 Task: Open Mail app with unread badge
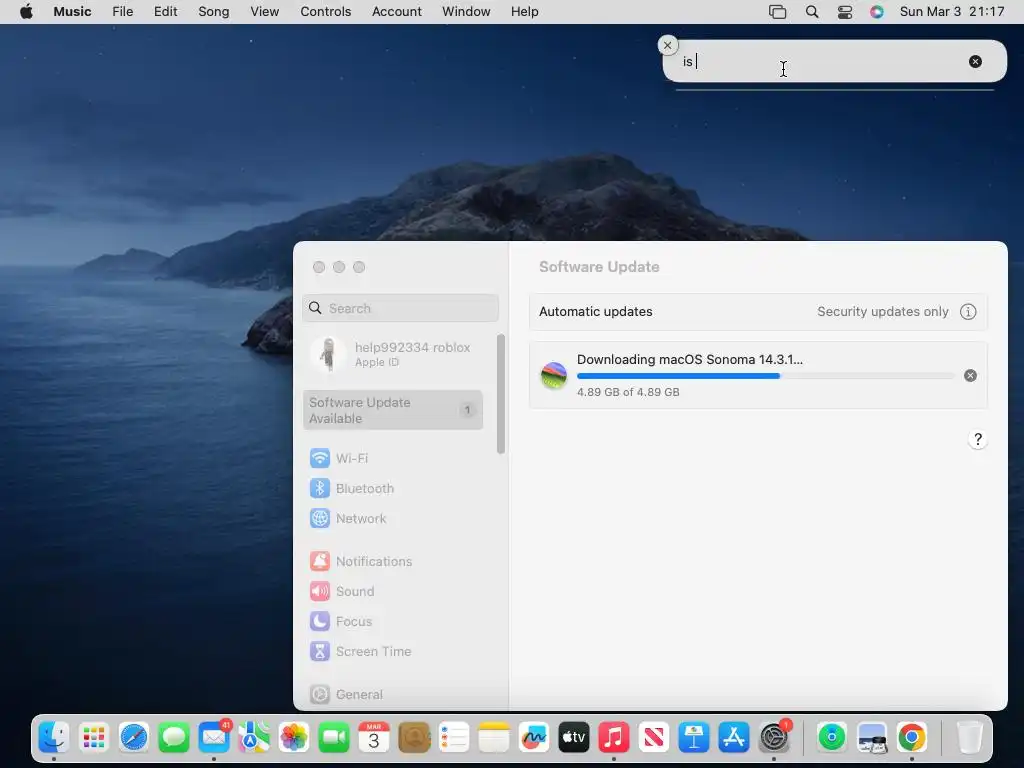pos(214,737)
